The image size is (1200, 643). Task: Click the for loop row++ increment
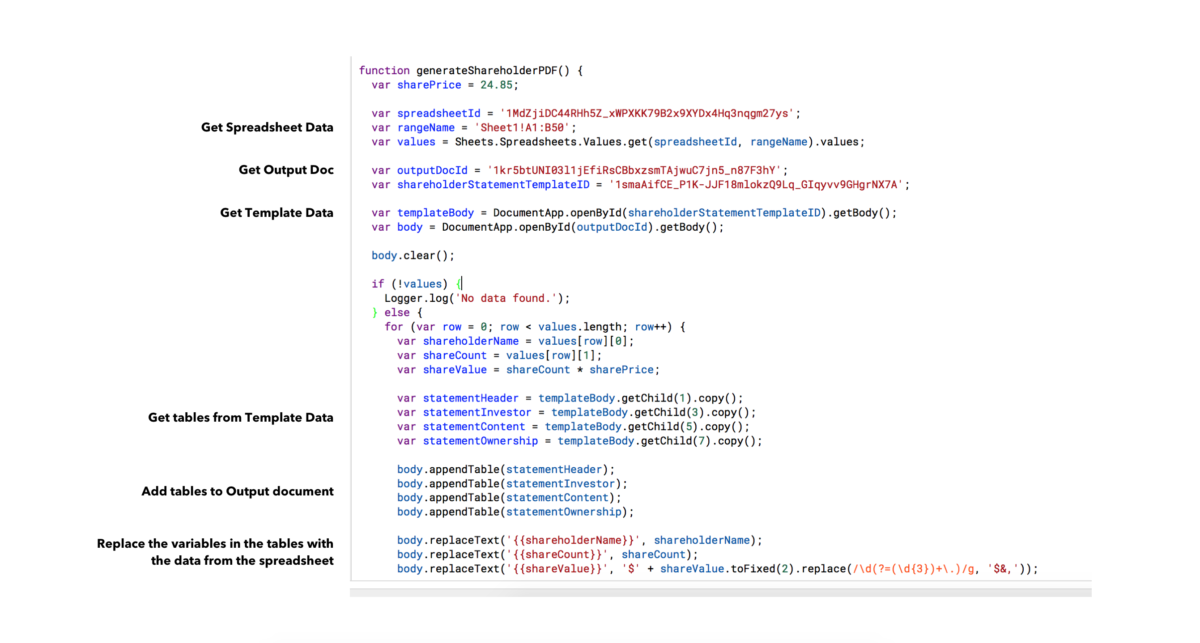click(651, 327)
